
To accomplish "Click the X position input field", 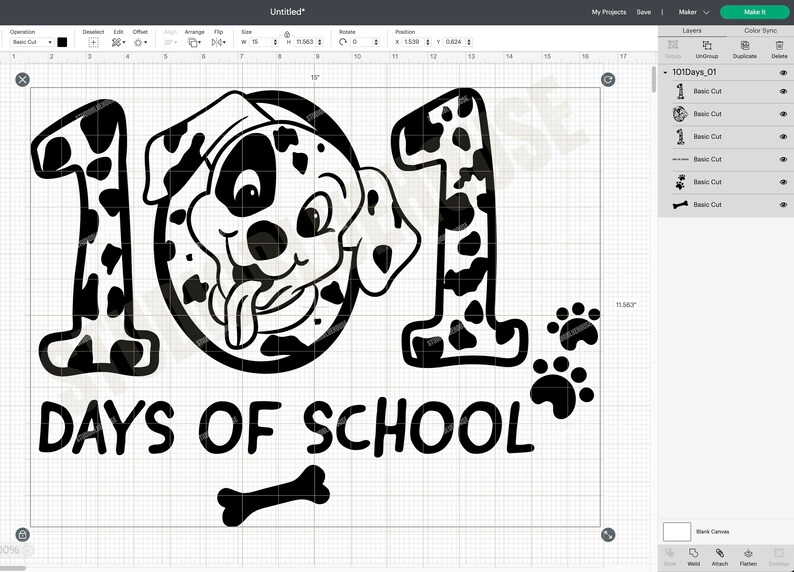I will pos(413,43).
